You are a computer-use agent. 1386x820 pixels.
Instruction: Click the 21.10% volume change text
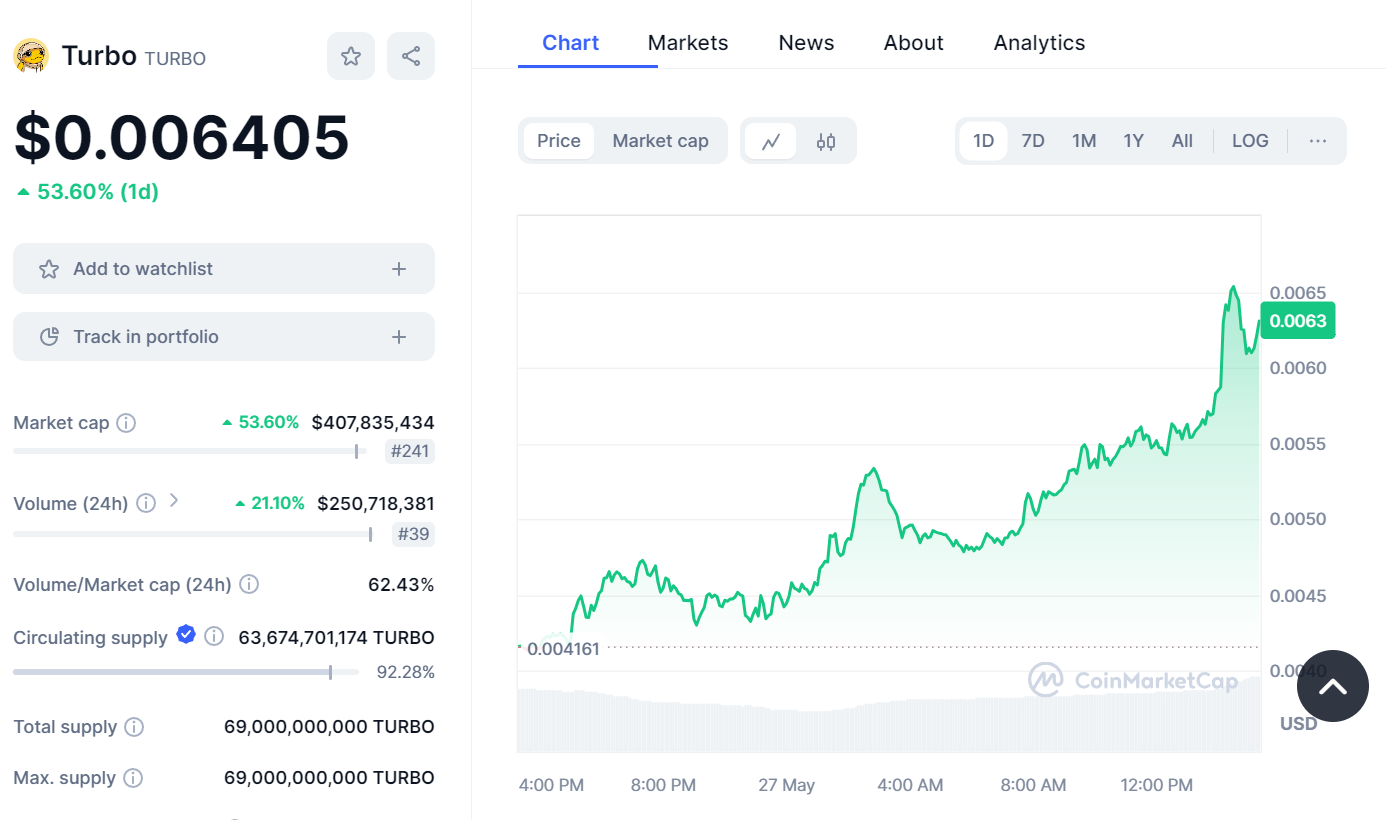coord(278,503)
